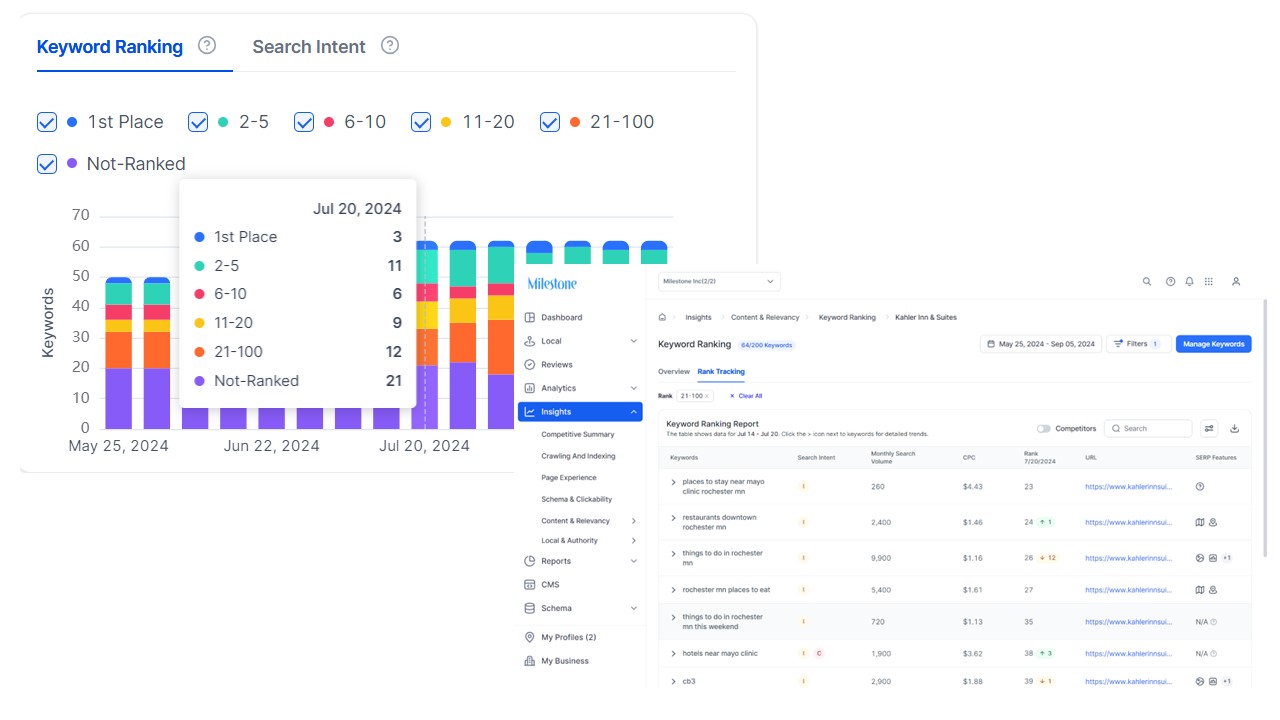Open the Overview tab
The image size is (1280, 720).
674,372
